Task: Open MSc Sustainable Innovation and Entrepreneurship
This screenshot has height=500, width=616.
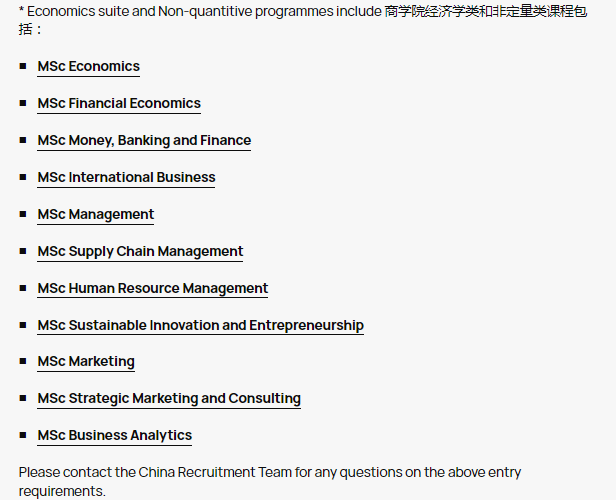Action: click(200, 326)
